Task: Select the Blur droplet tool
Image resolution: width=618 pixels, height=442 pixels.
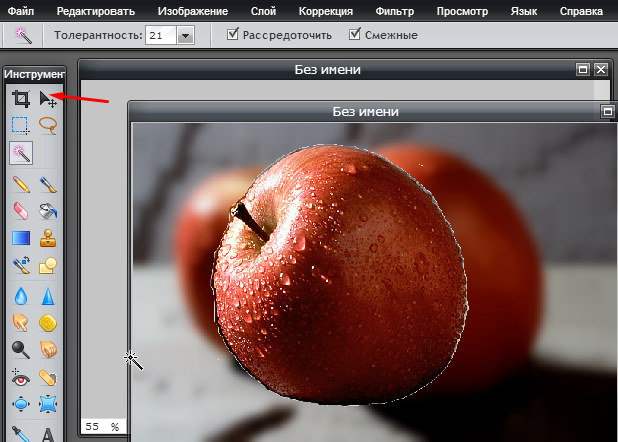Action: pyautogui.click(x=20, y=296)
